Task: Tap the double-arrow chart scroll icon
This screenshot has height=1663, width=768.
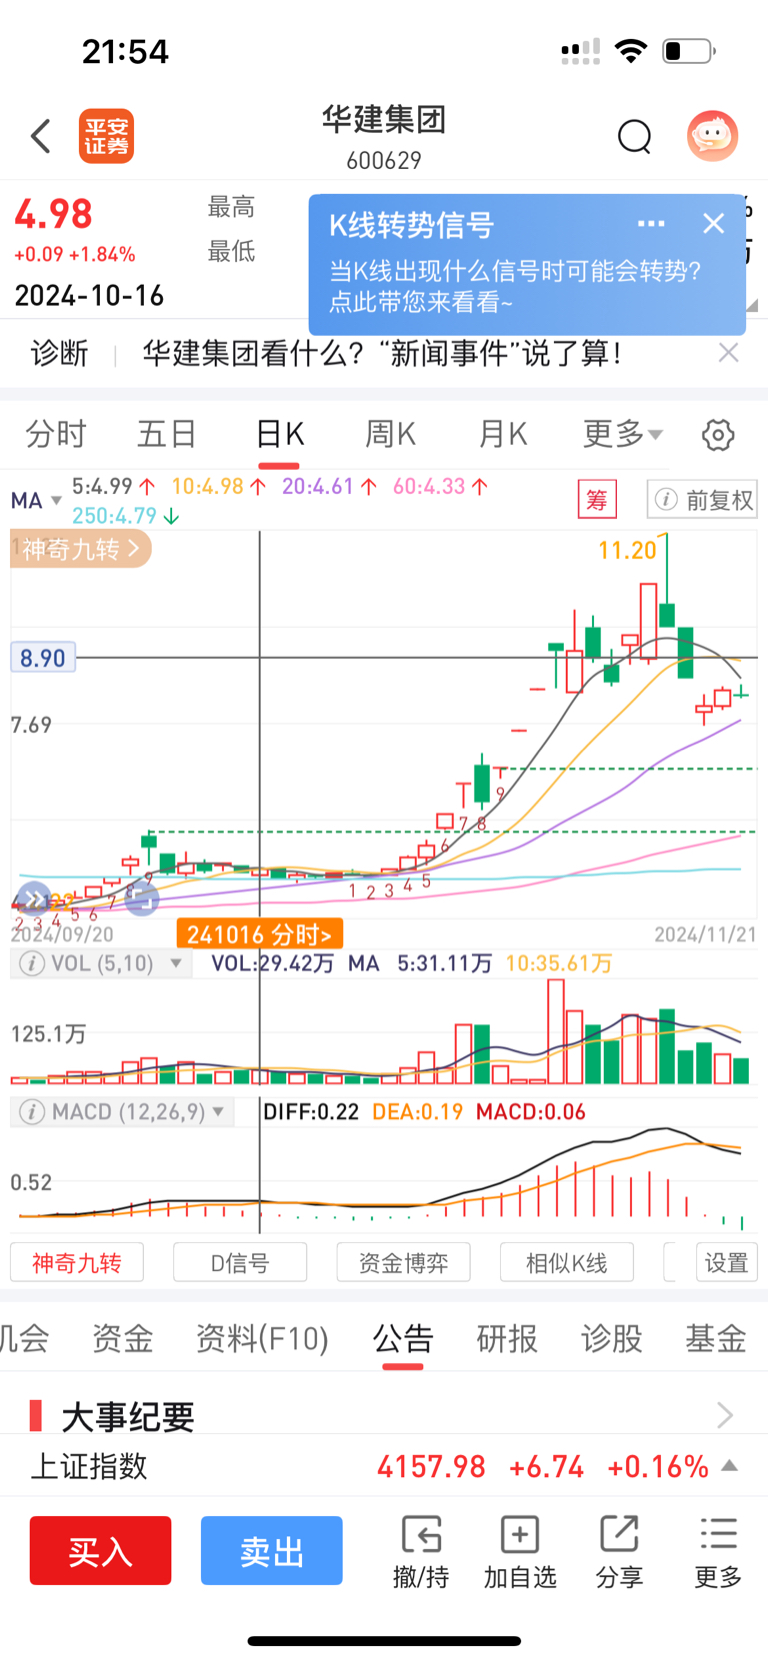Action: point(33,898)
